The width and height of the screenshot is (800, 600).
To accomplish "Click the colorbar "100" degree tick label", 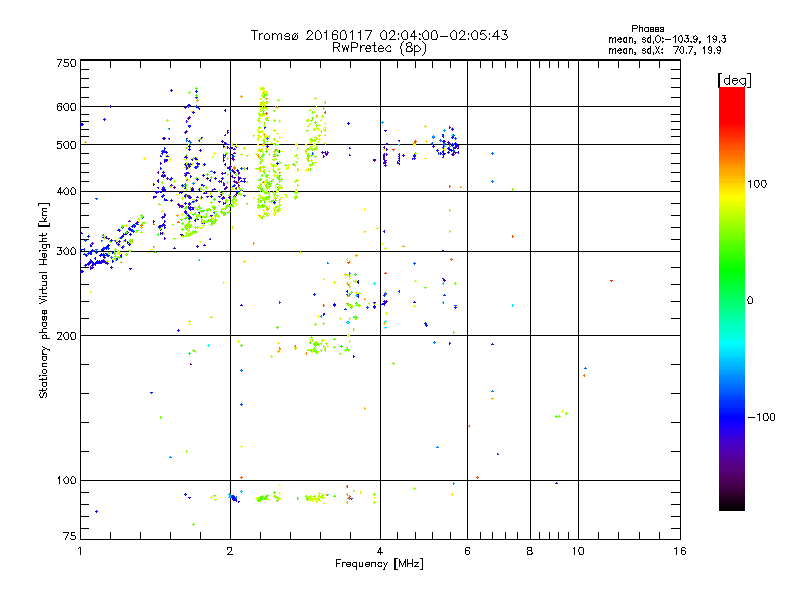I will 757,184.
